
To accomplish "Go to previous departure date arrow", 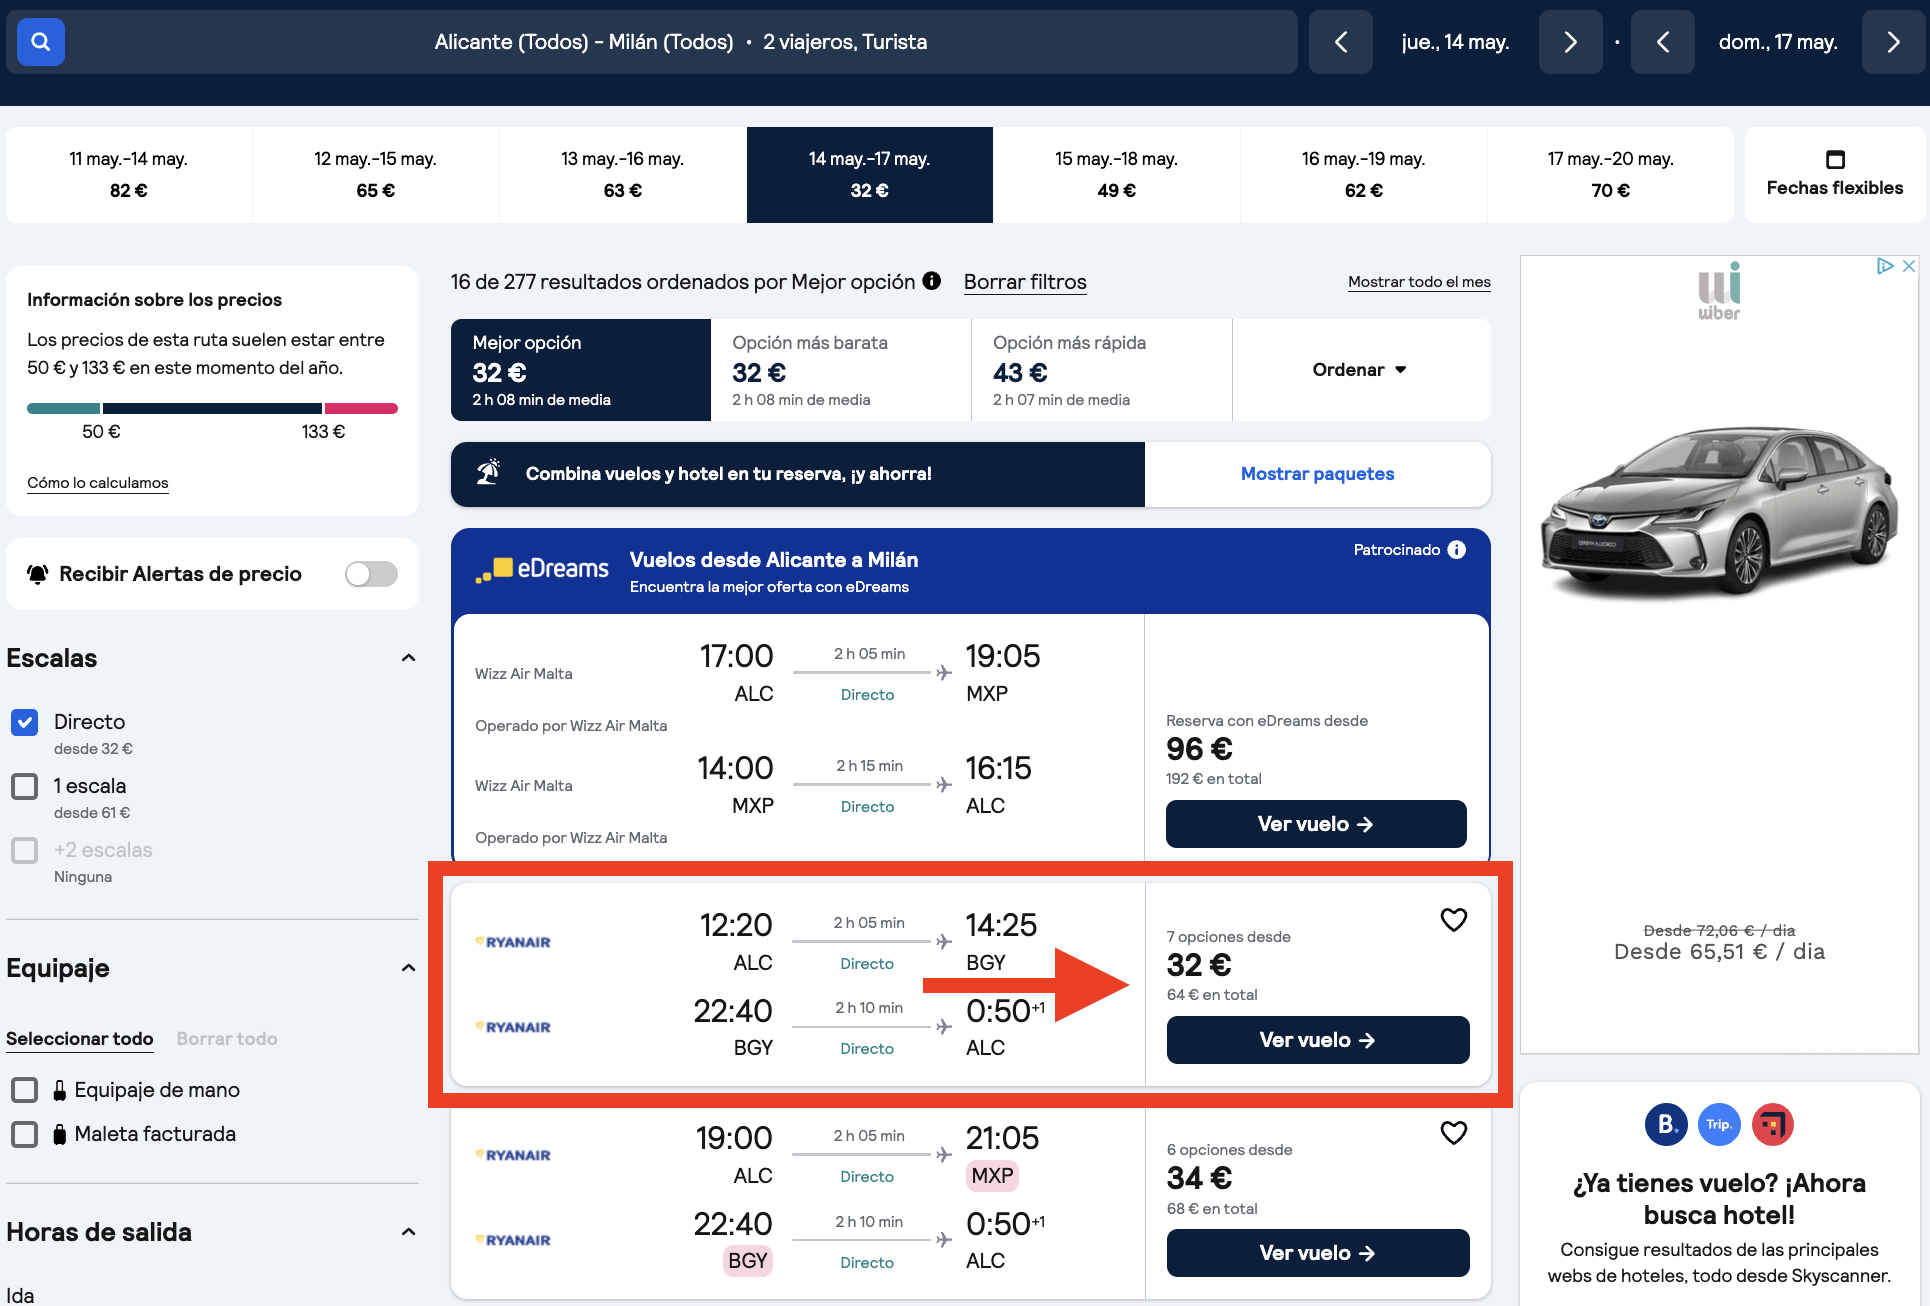I will click(1341, 42).
